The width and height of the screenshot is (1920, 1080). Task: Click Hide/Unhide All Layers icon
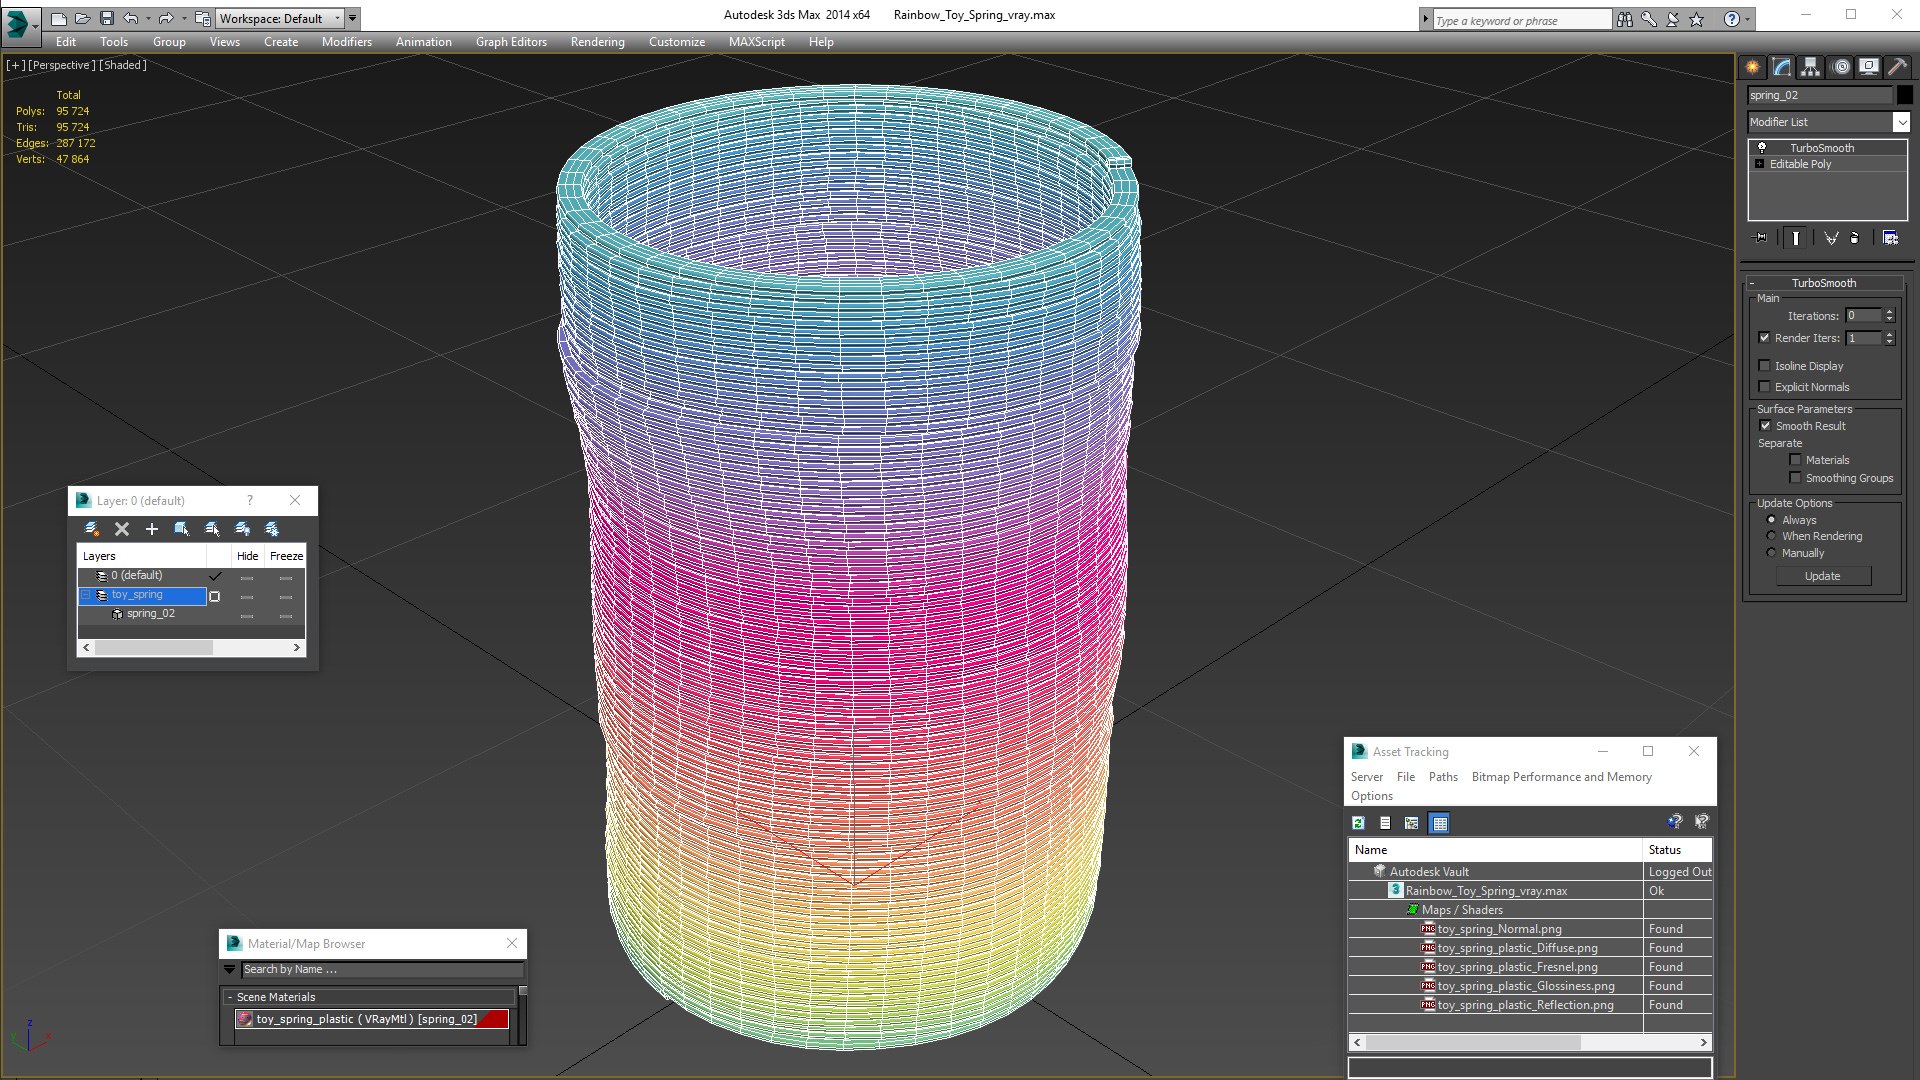pyautogui.click(x=242, y=529)
